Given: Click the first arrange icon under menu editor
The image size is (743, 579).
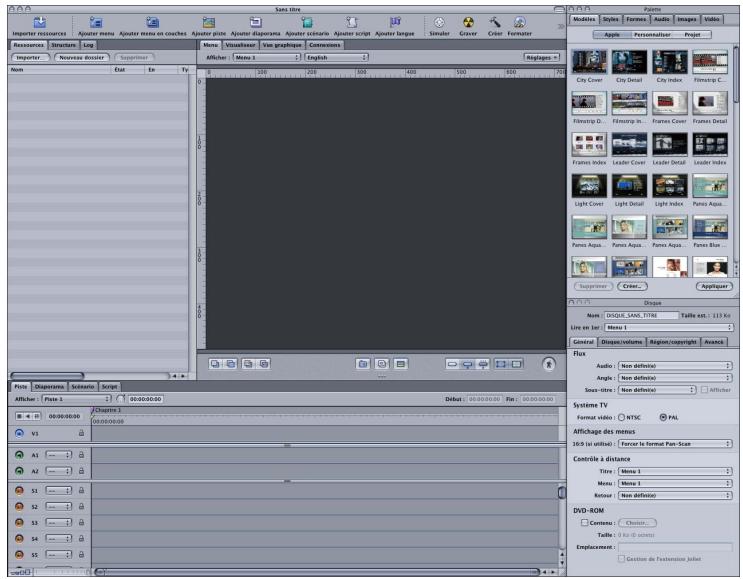Looking at the screenshot, I should click(x=215, y=364).
